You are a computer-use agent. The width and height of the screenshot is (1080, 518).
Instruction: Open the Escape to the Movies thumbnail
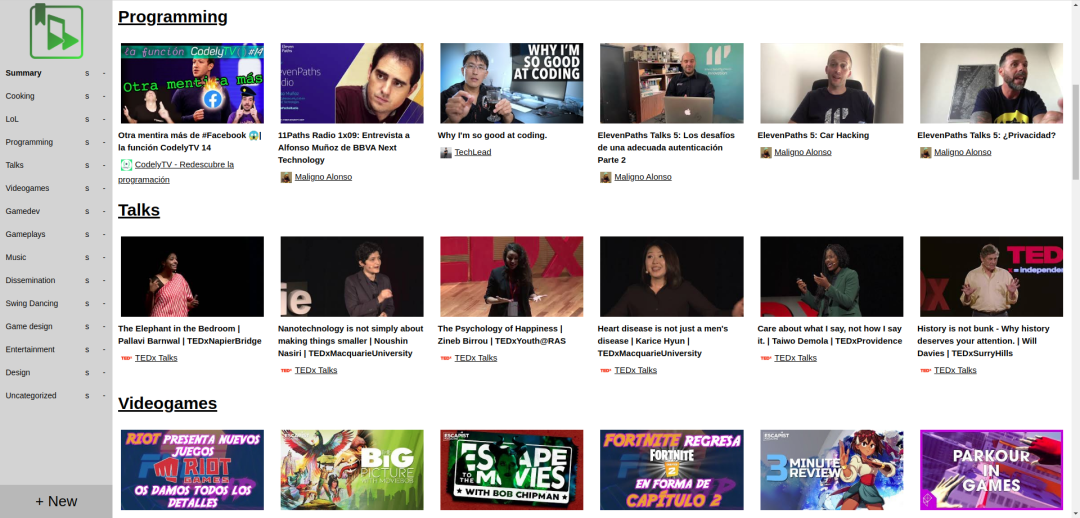click(512, 470)
